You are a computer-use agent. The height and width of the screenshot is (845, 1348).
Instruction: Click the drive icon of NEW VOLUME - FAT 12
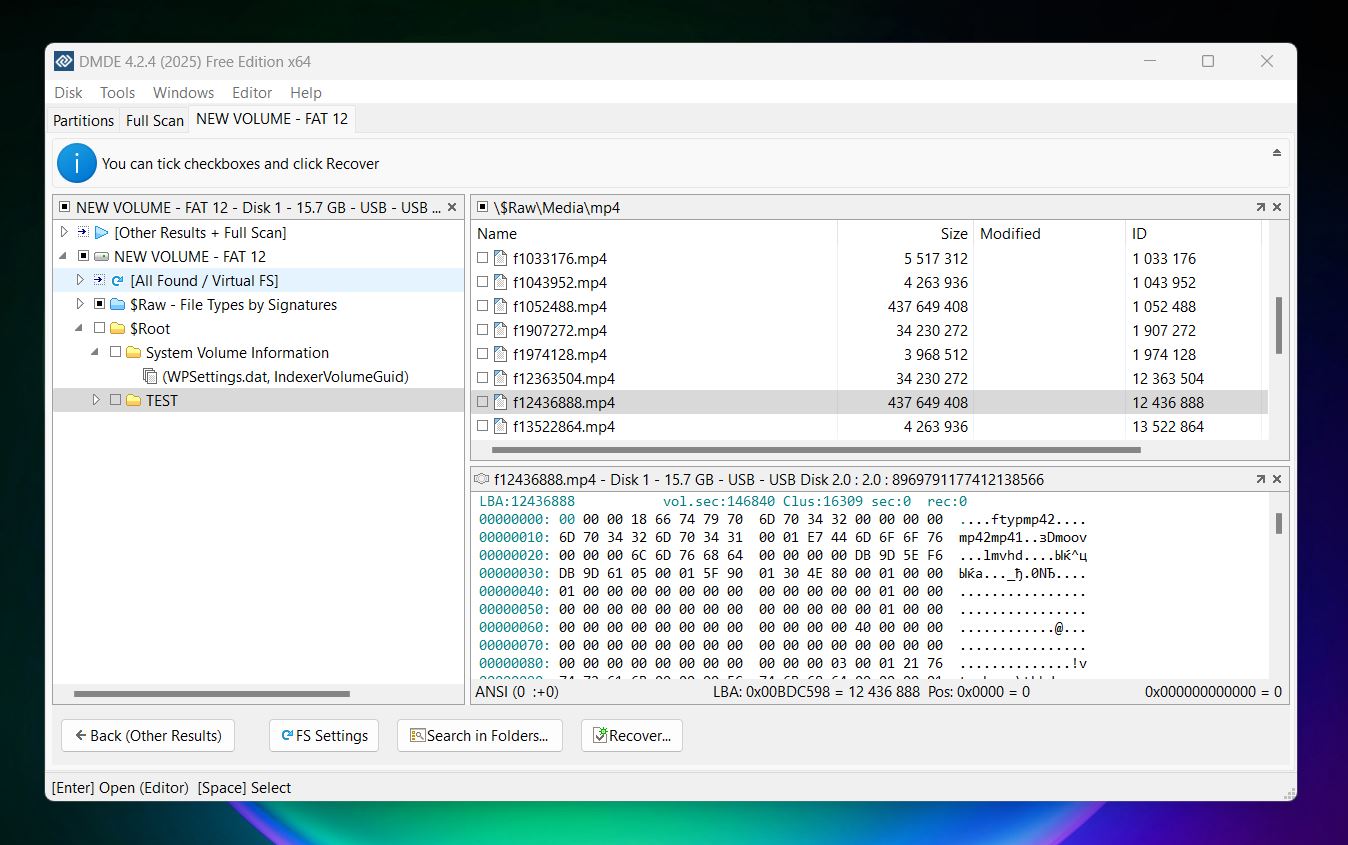(x=101, y=257)
